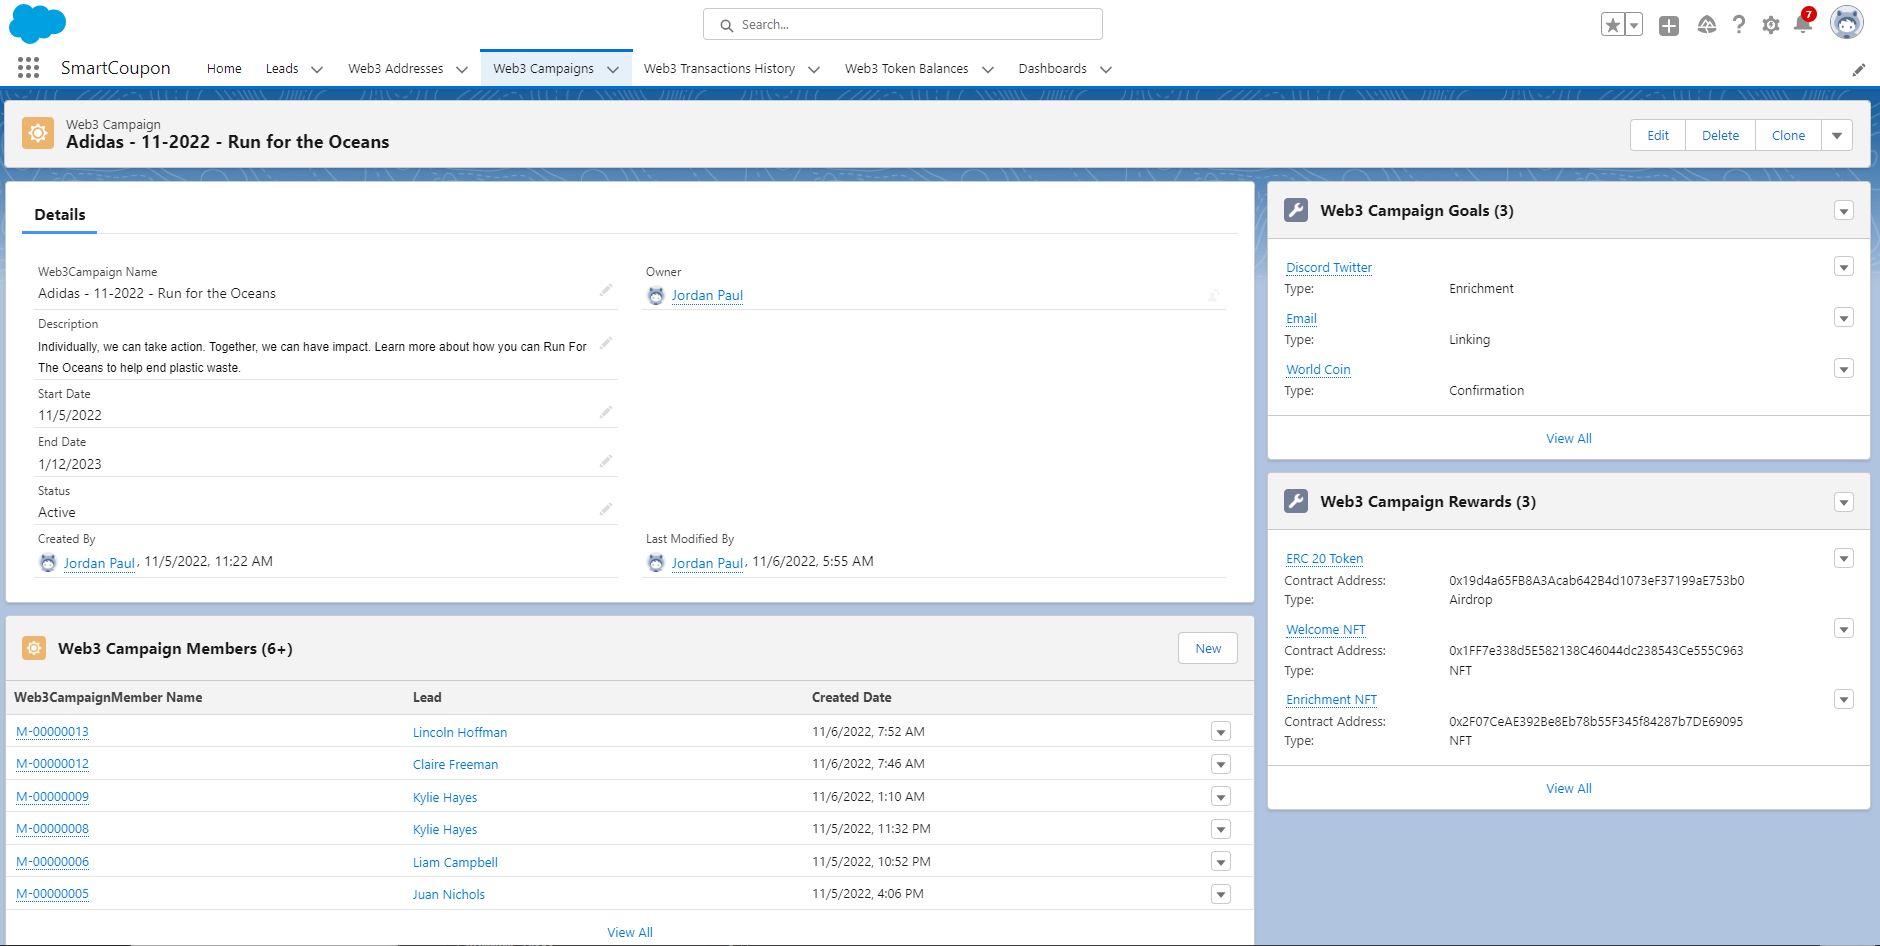1880x946 pixels.
Task: Open the App Launcher grid icon
Action: (28, 68)
